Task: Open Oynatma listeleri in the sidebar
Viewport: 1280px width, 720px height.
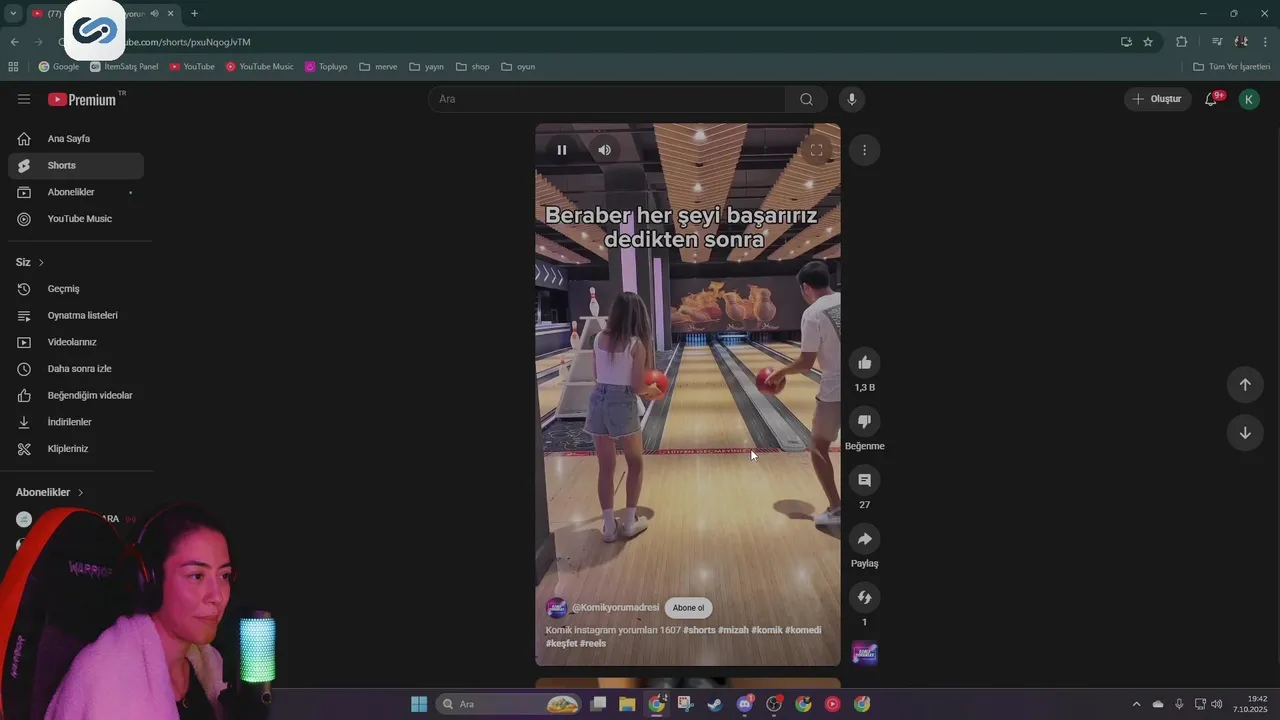Action: point(76,315)
